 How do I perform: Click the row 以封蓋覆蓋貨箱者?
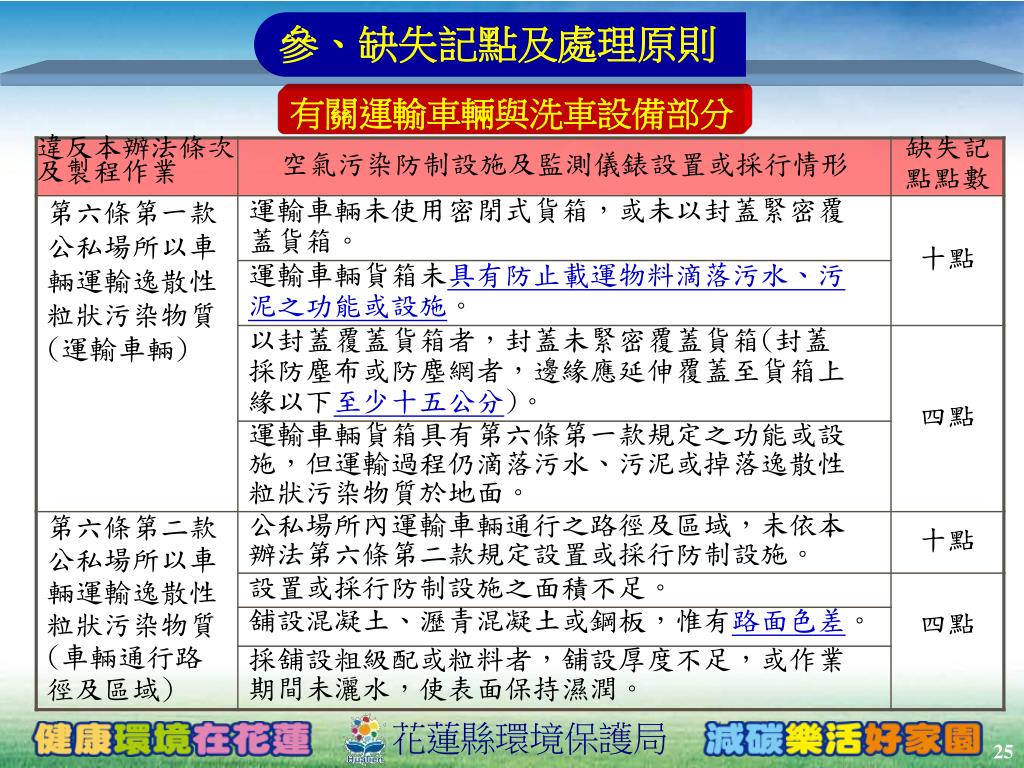tap(564, 374)
